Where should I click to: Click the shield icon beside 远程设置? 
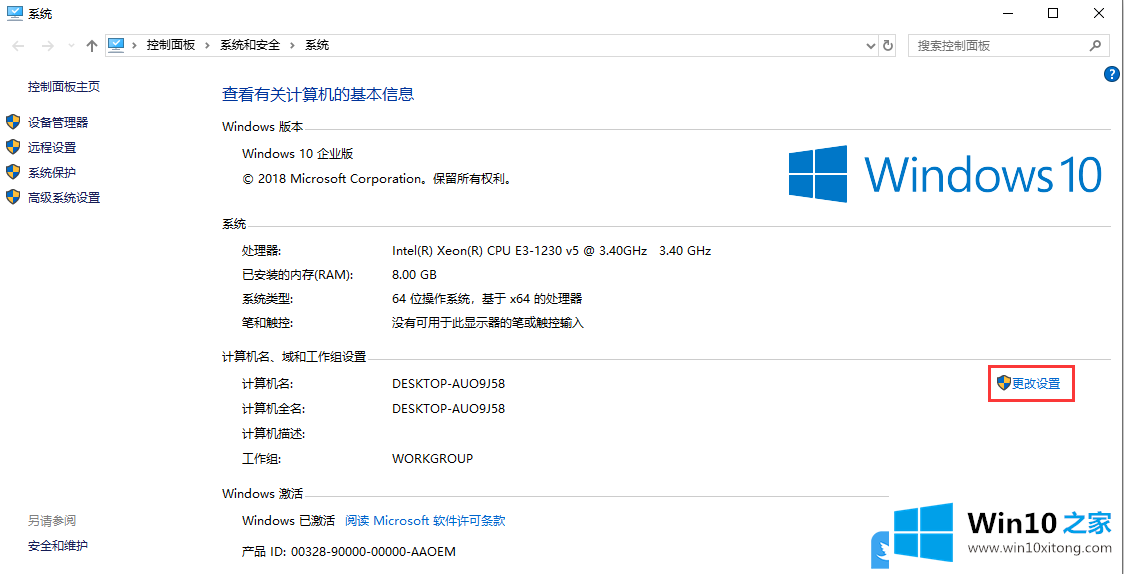click(x=12, y=147)
